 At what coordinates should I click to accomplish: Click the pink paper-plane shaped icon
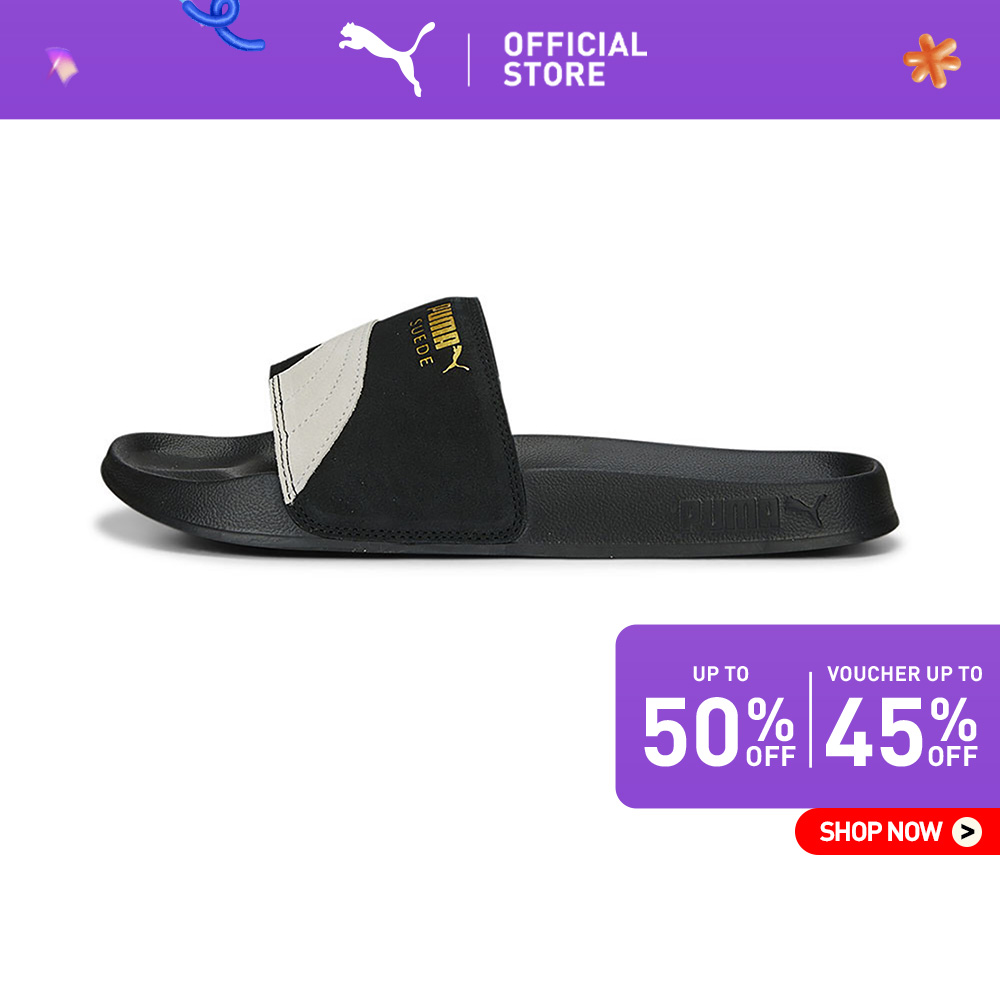coord(62,65)
